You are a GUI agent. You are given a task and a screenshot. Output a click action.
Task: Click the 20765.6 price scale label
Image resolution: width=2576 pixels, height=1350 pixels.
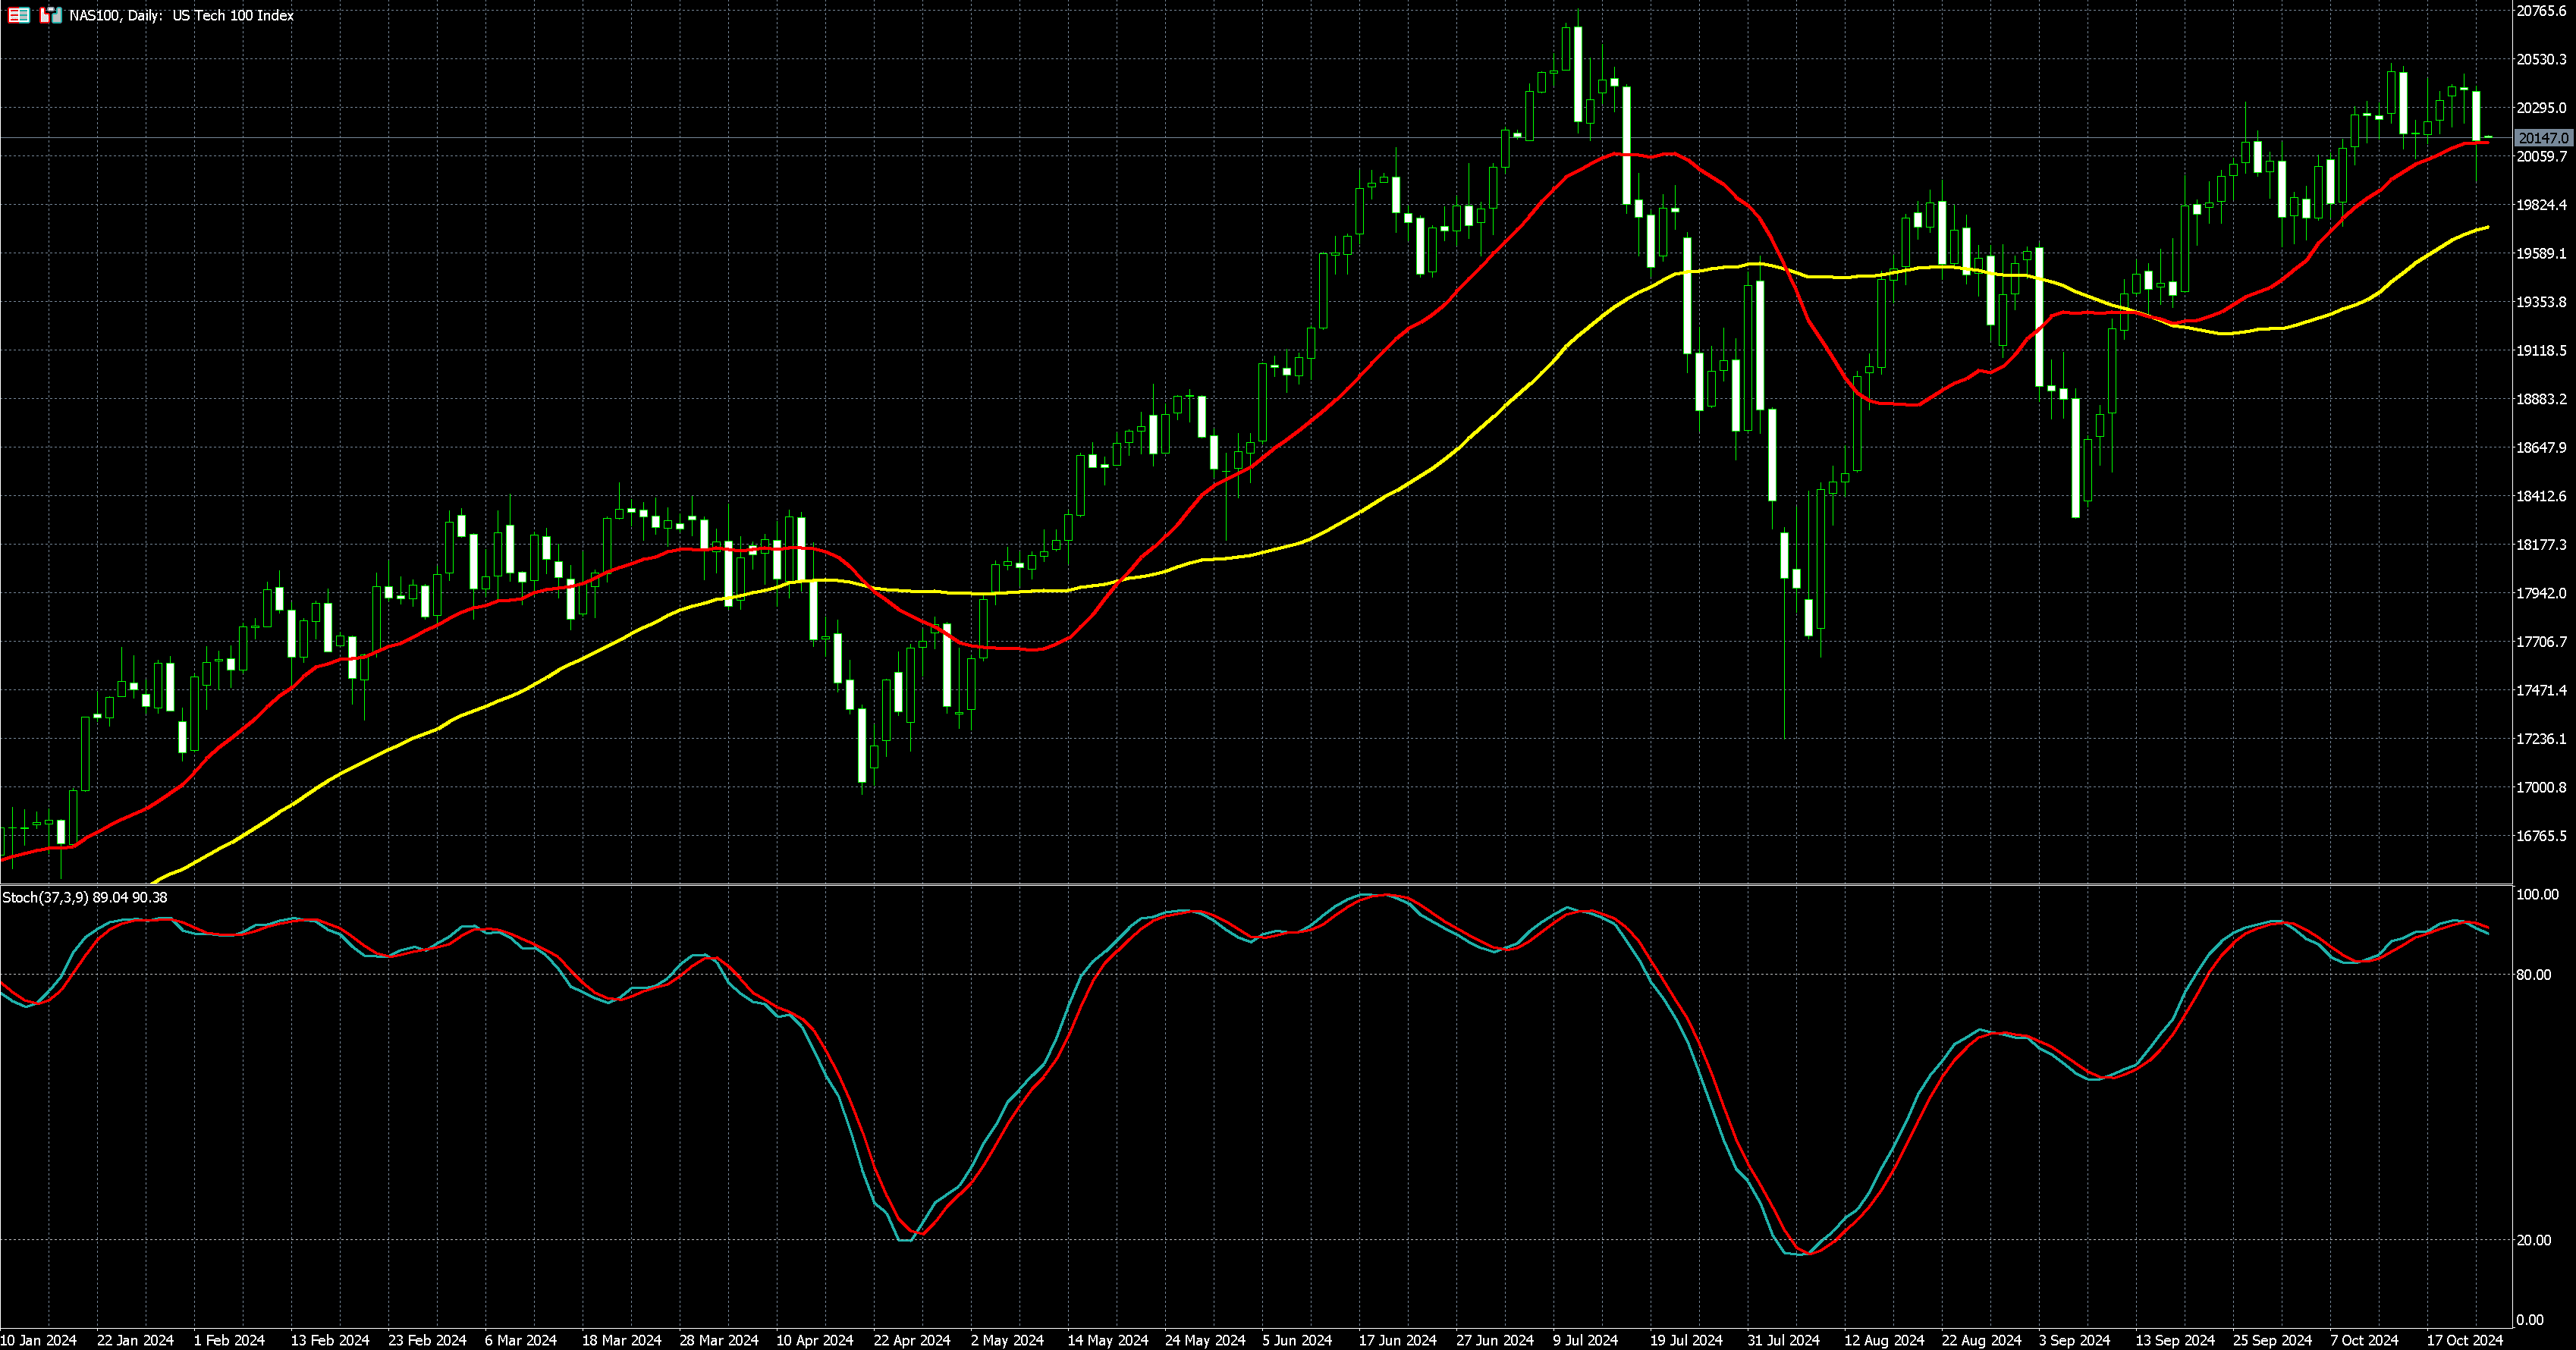[2540, 10]
